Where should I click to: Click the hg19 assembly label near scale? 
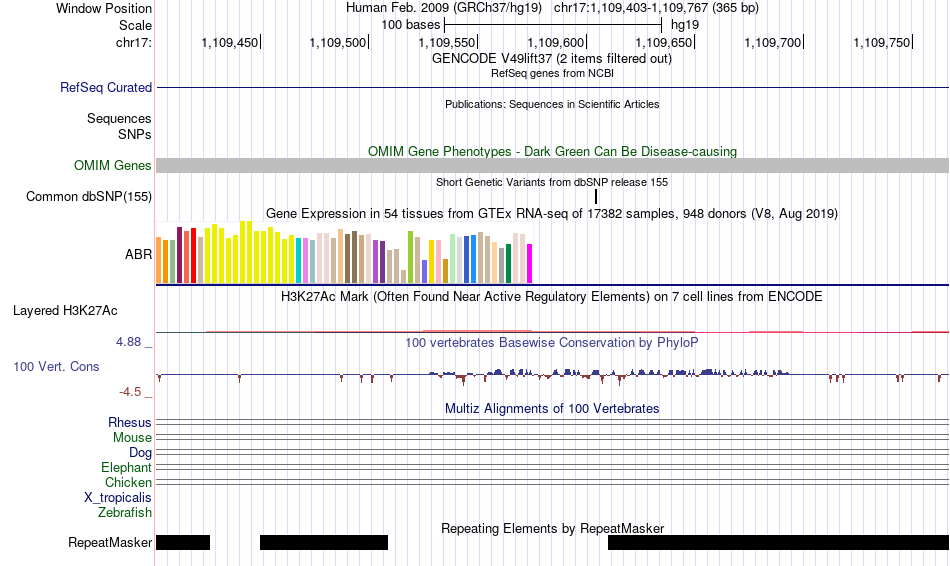pos(685,25)
